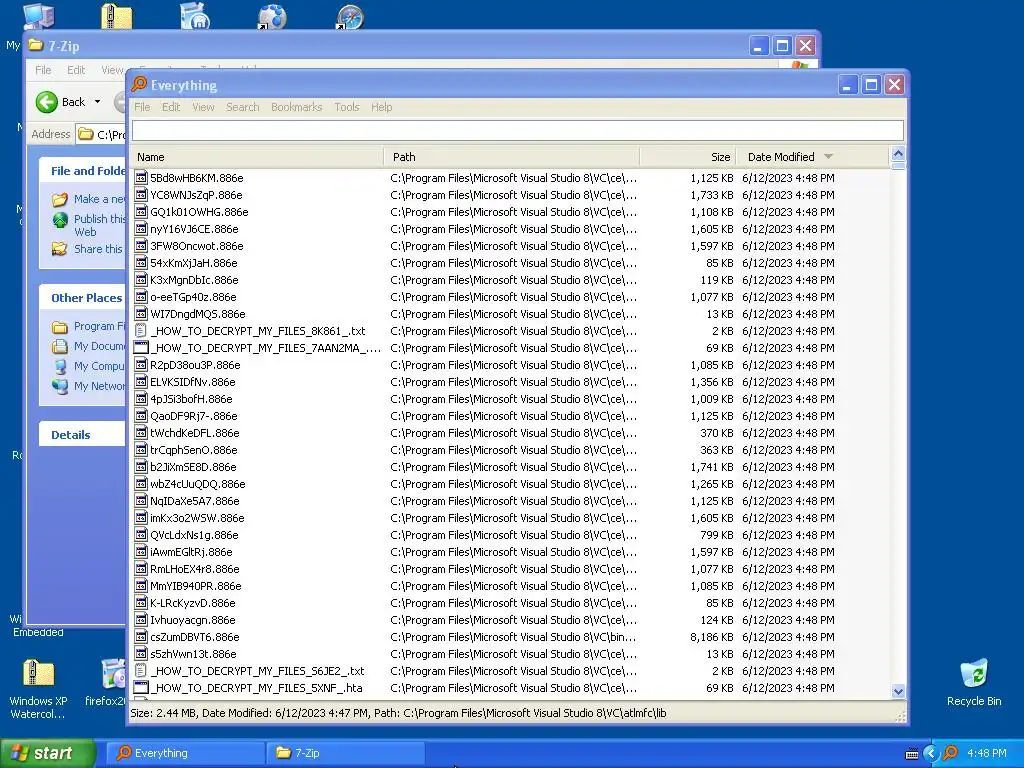This screenshot has width=1024, height=768.
Task: Select file name wbZ4cUuQDQ.886e
Action: (x=198, y=484)
